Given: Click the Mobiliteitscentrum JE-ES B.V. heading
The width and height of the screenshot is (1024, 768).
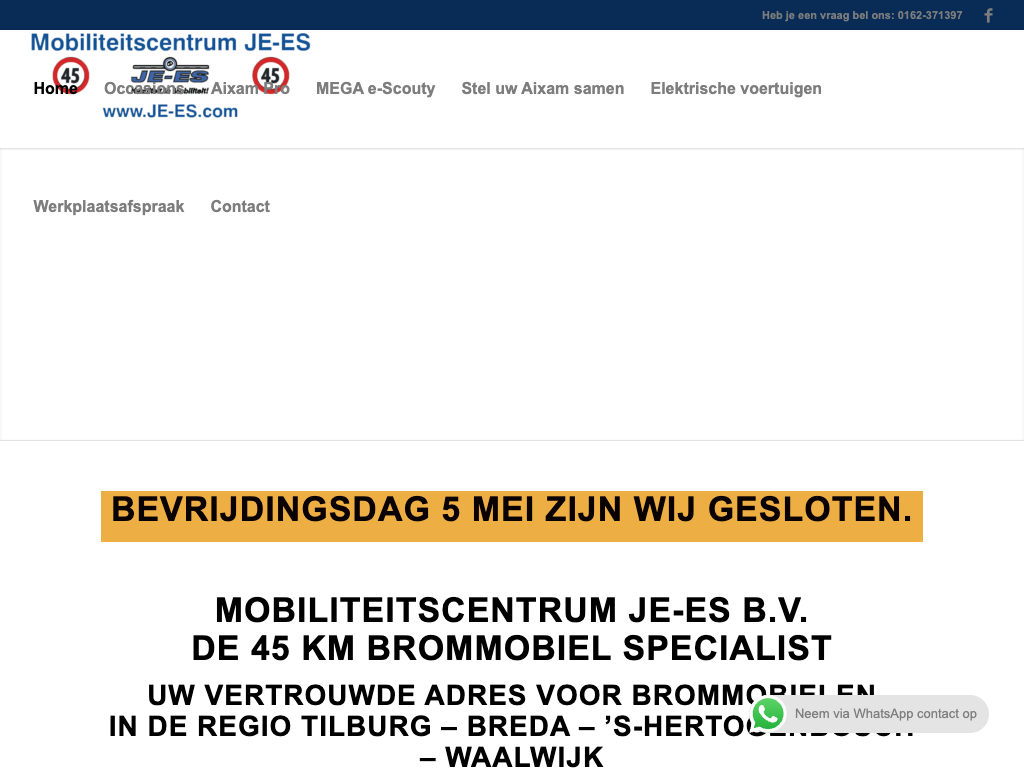Looking at the screenshot, I should (x=511, y=610).
